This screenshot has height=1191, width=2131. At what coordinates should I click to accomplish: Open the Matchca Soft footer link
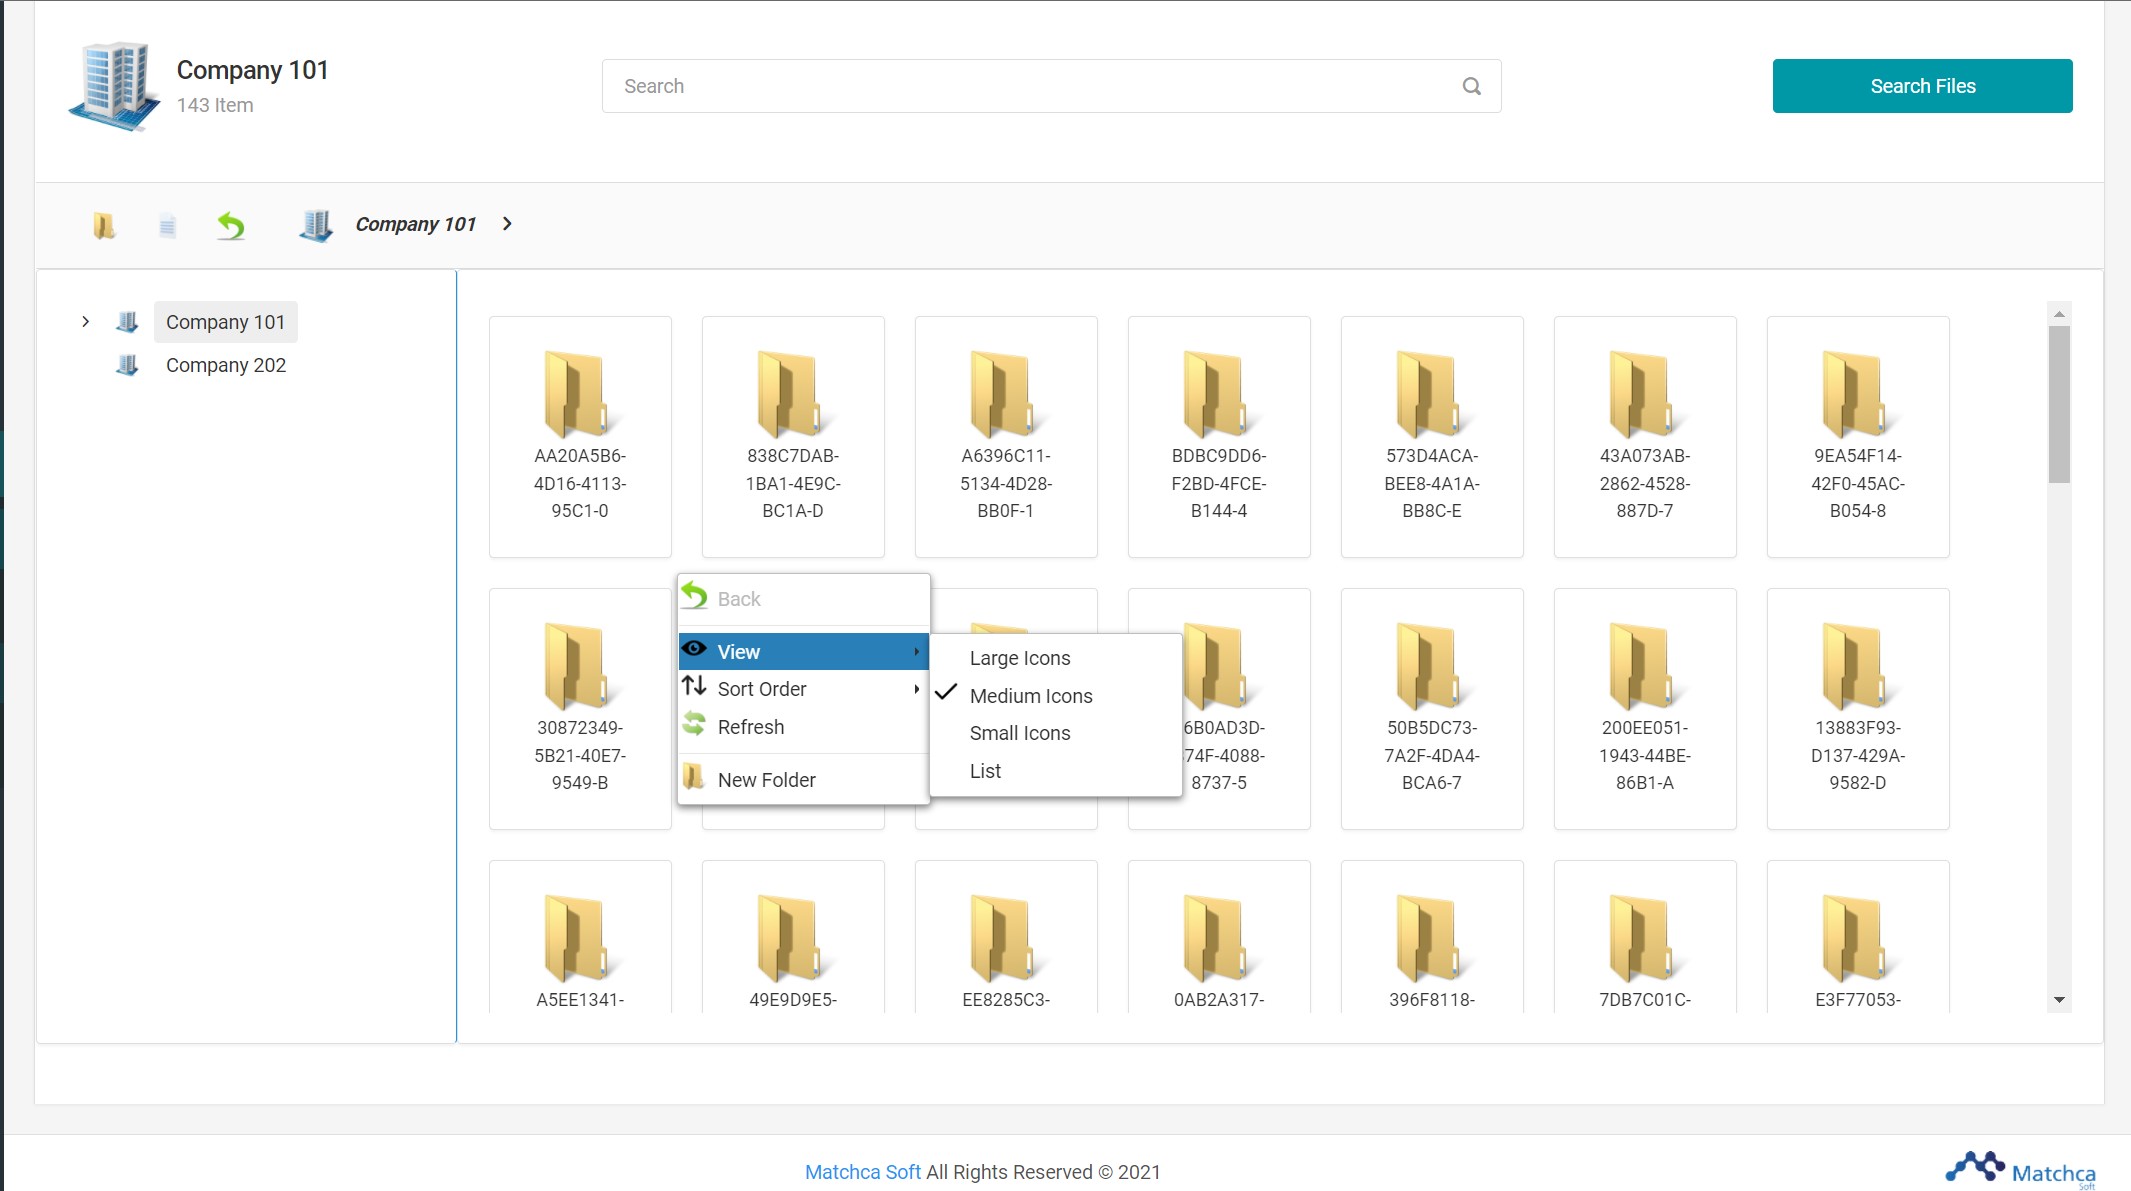[862, 1172]
